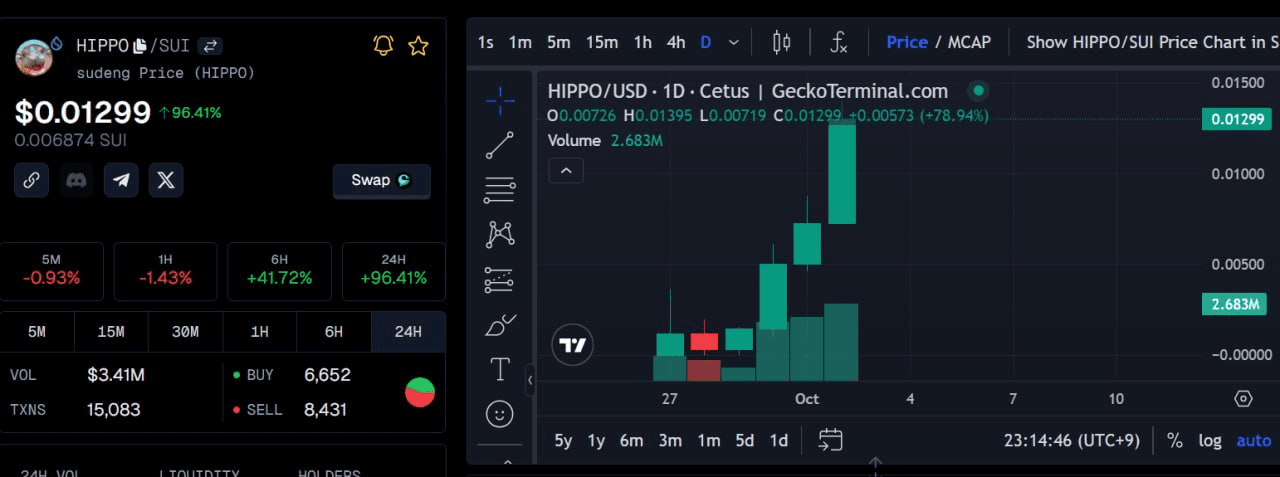Select the brush drawing tool
1280x477 pixels.
[500, 325]
